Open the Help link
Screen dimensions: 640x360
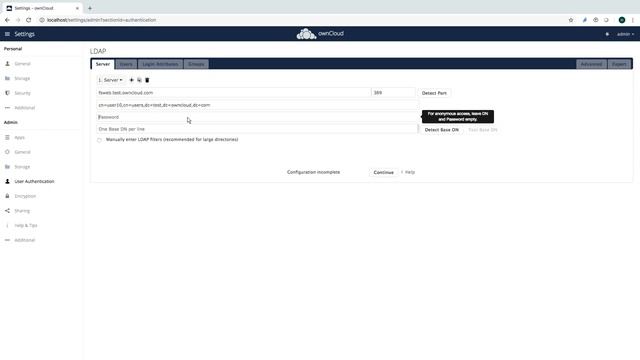pos(408,172)
